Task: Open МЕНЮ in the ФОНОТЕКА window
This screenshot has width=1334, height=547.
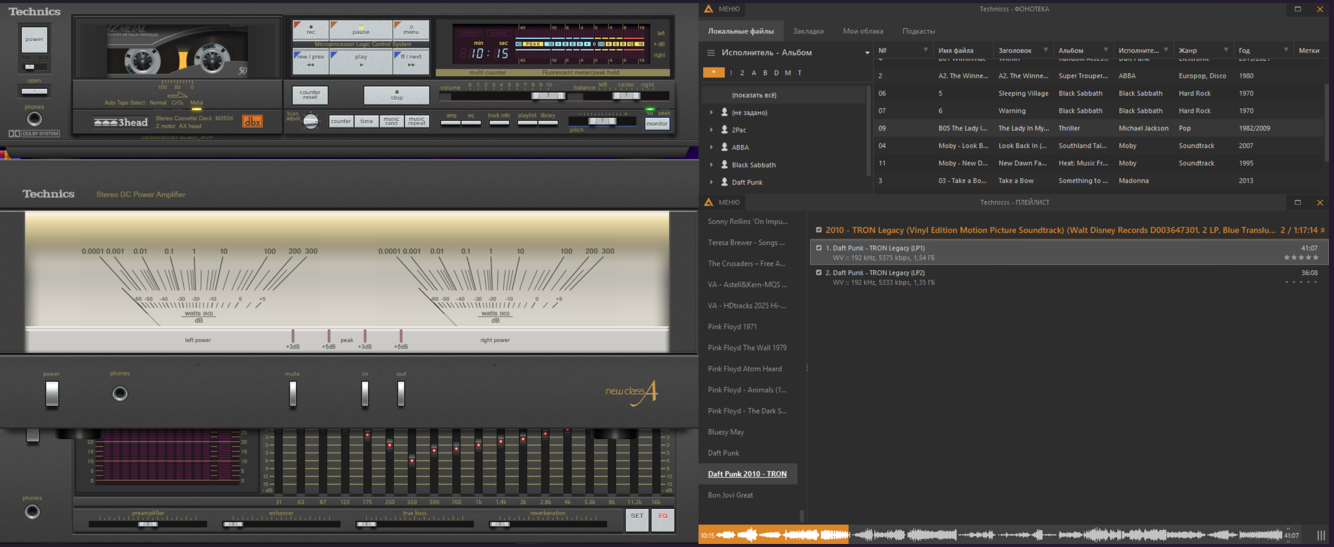Action: (x=722, y=9)
